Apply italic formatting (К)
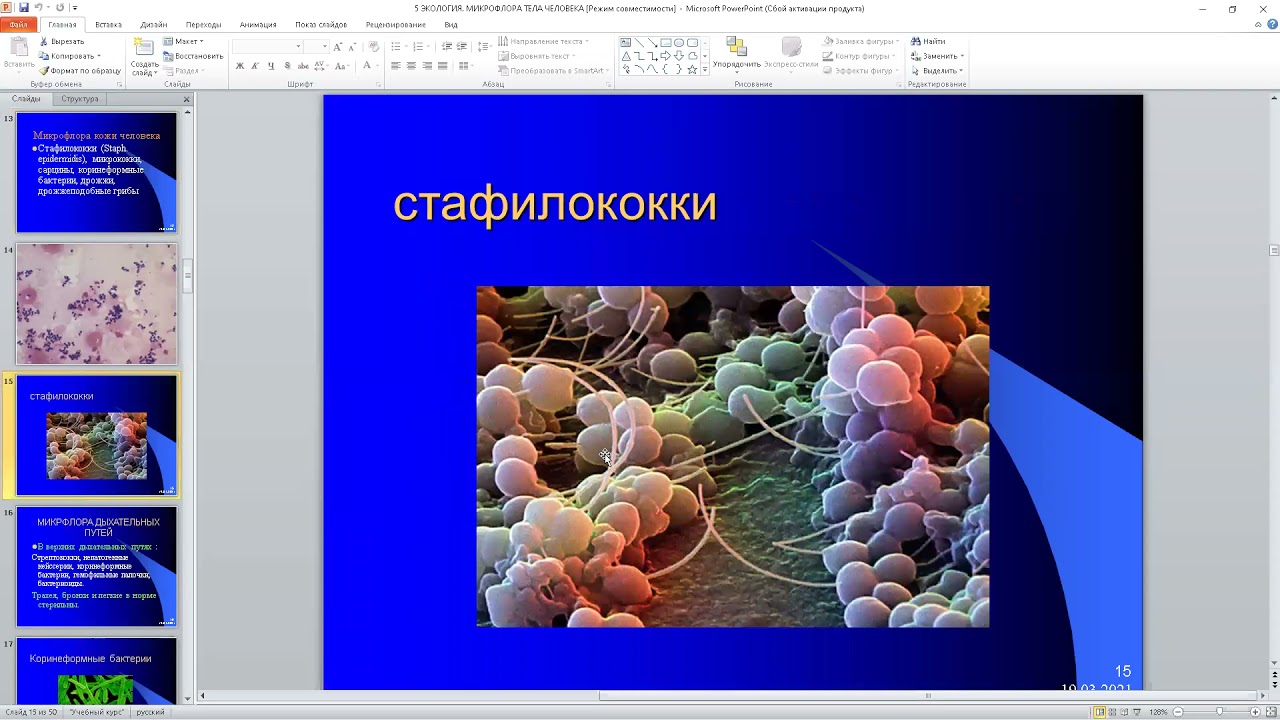 click(x=255, y=66)
